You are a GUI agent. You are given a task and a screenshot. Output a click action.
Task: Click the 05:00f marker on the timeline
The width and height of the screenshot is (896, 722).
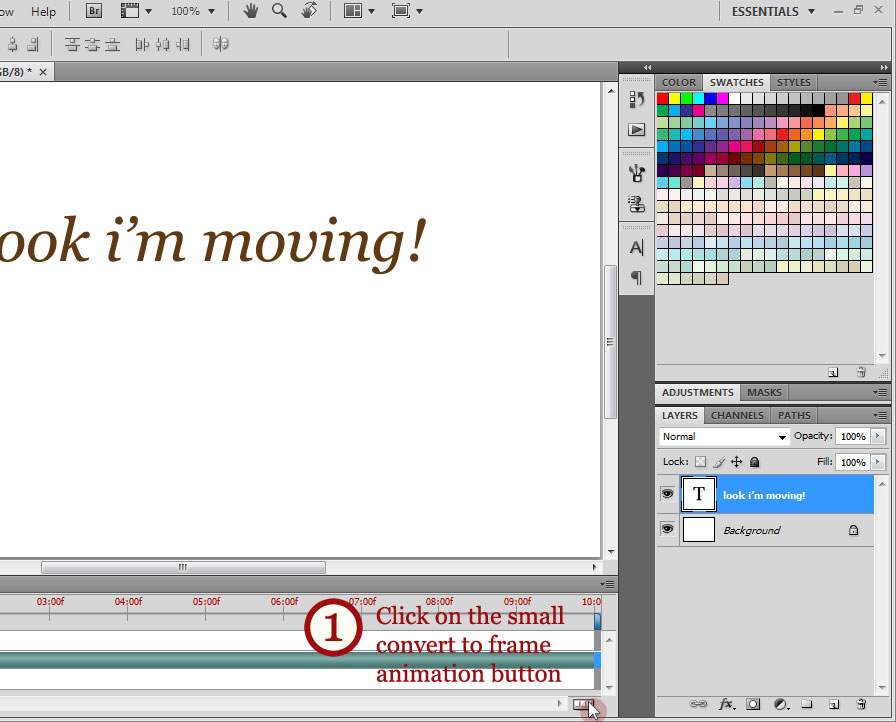(206, 602)
